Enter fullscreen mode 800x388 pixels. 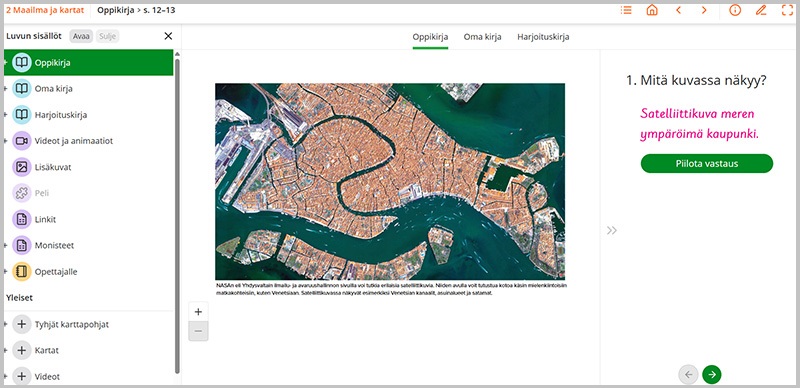point(787,10)
